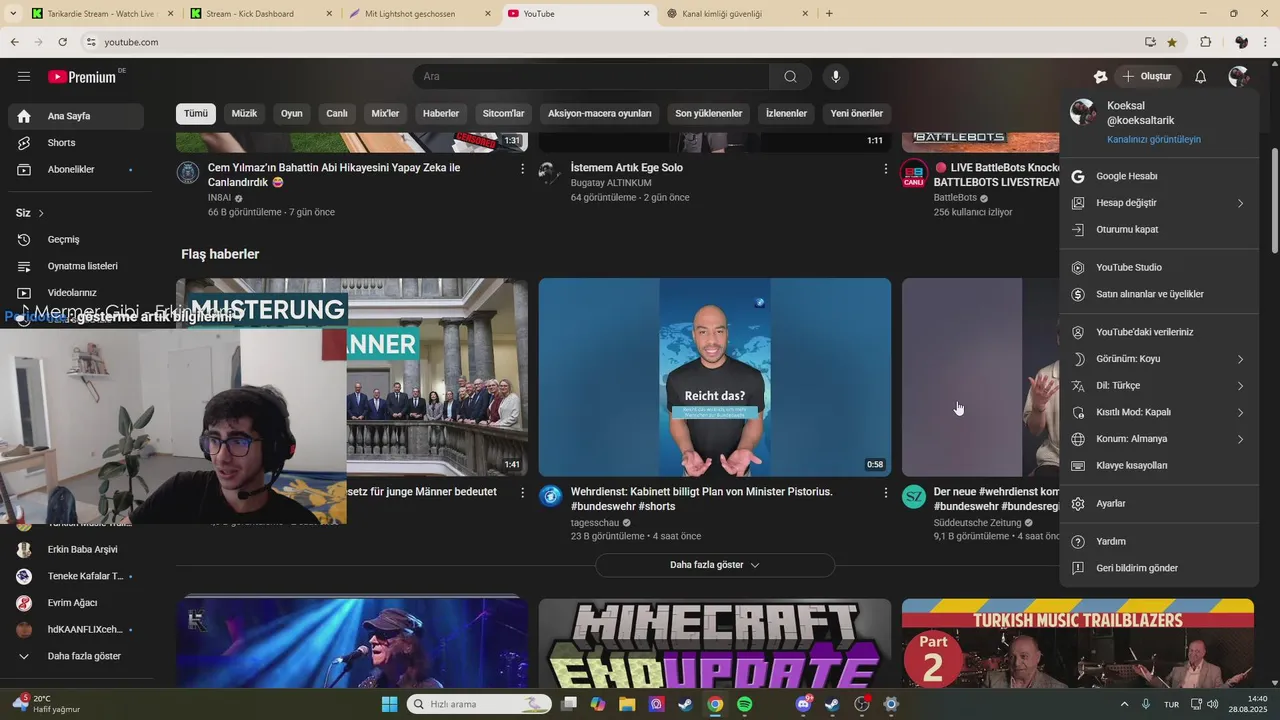Open options for Cem Yılmaz video
This screenshot has height=720, width=1280.
coord(522,169)
